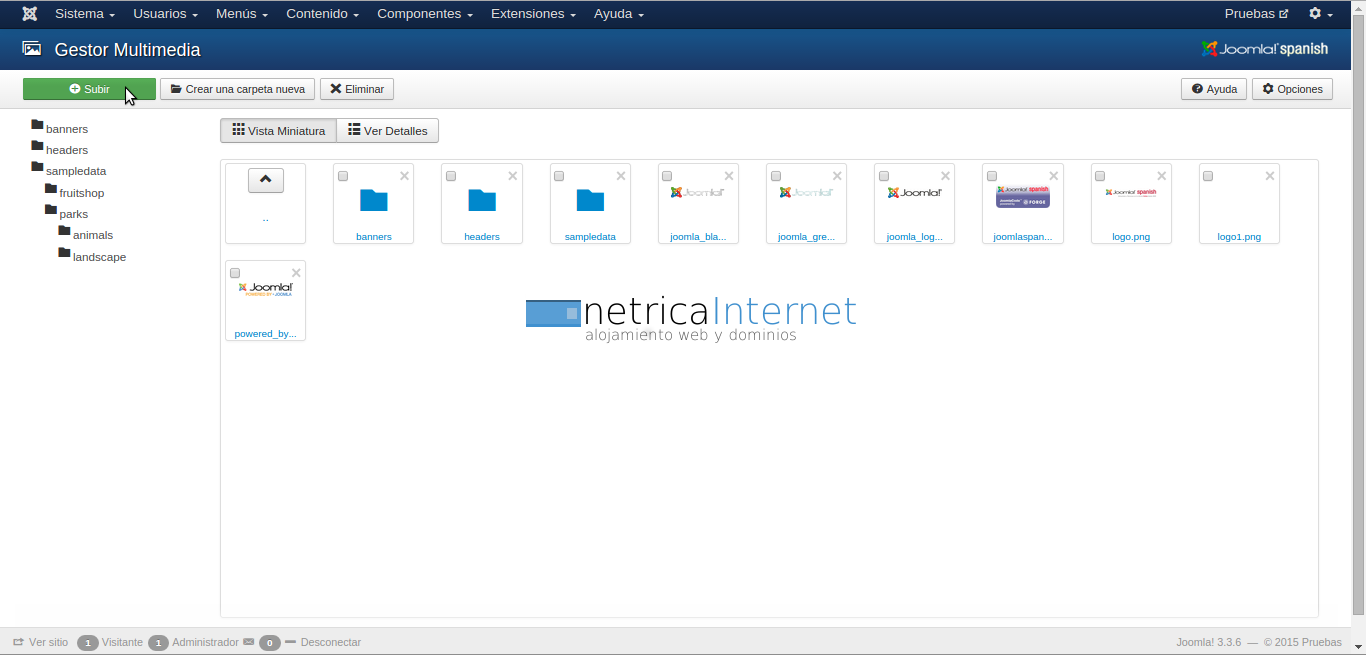Open the Extensiones dropdown menu
The image size is (1366, 655).
point(532,14)
